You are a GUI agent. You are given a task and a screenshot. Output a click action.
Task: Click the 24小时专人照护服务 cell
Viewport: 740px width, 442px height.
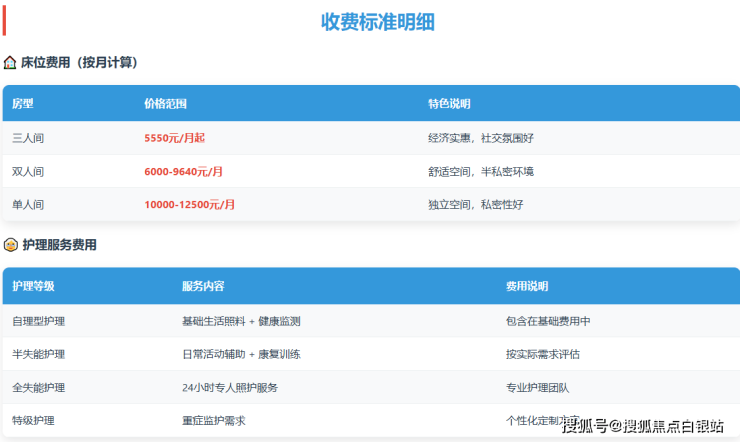tap(230, 387)
